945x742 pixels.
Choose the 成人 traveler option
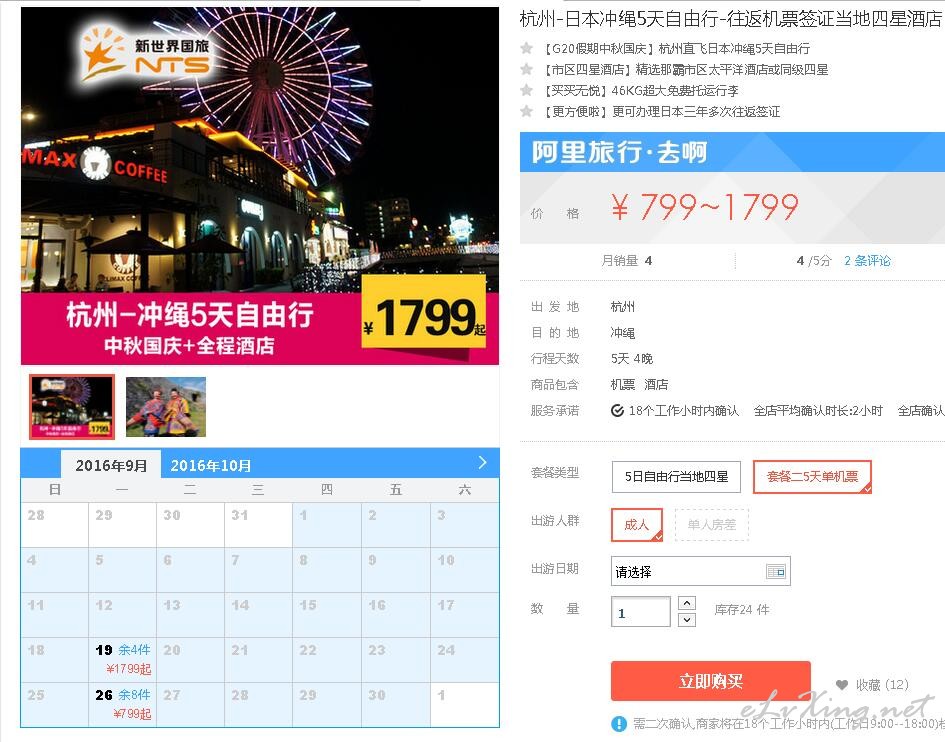[x=637, y=524]
